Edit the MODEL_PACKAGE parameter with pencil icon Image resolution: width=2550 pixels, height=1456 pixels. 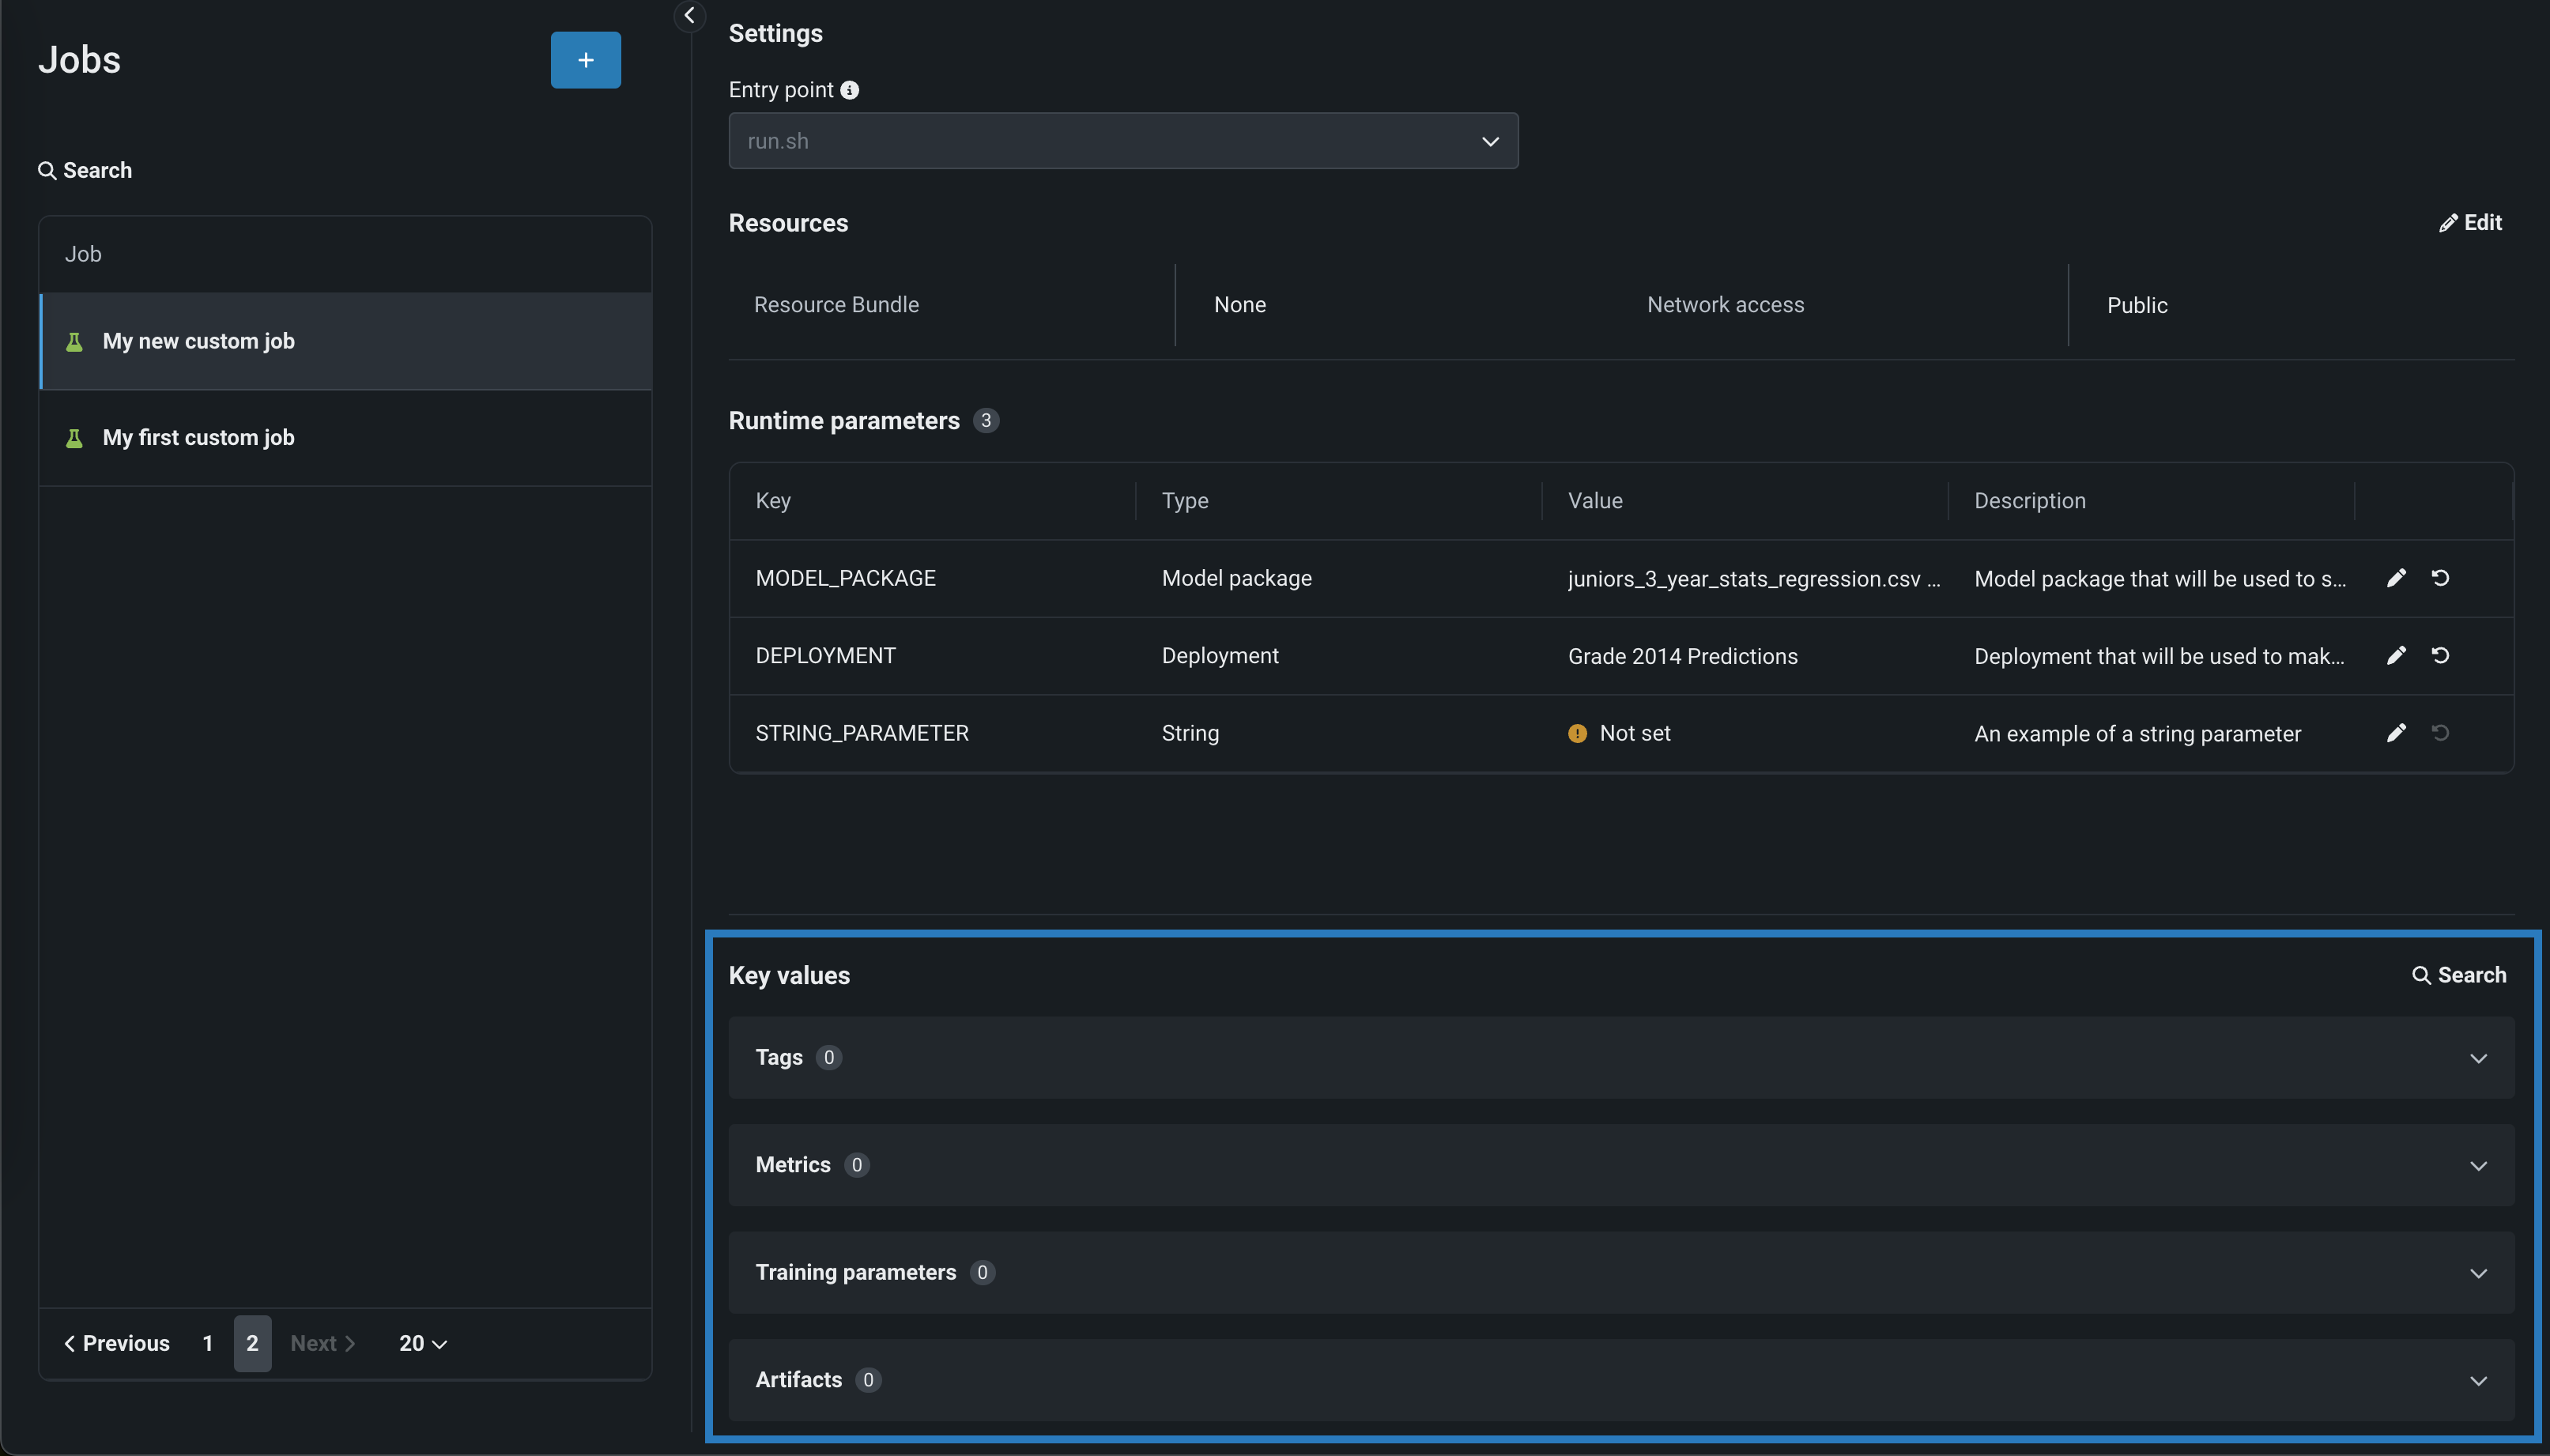pos(2396,578)
